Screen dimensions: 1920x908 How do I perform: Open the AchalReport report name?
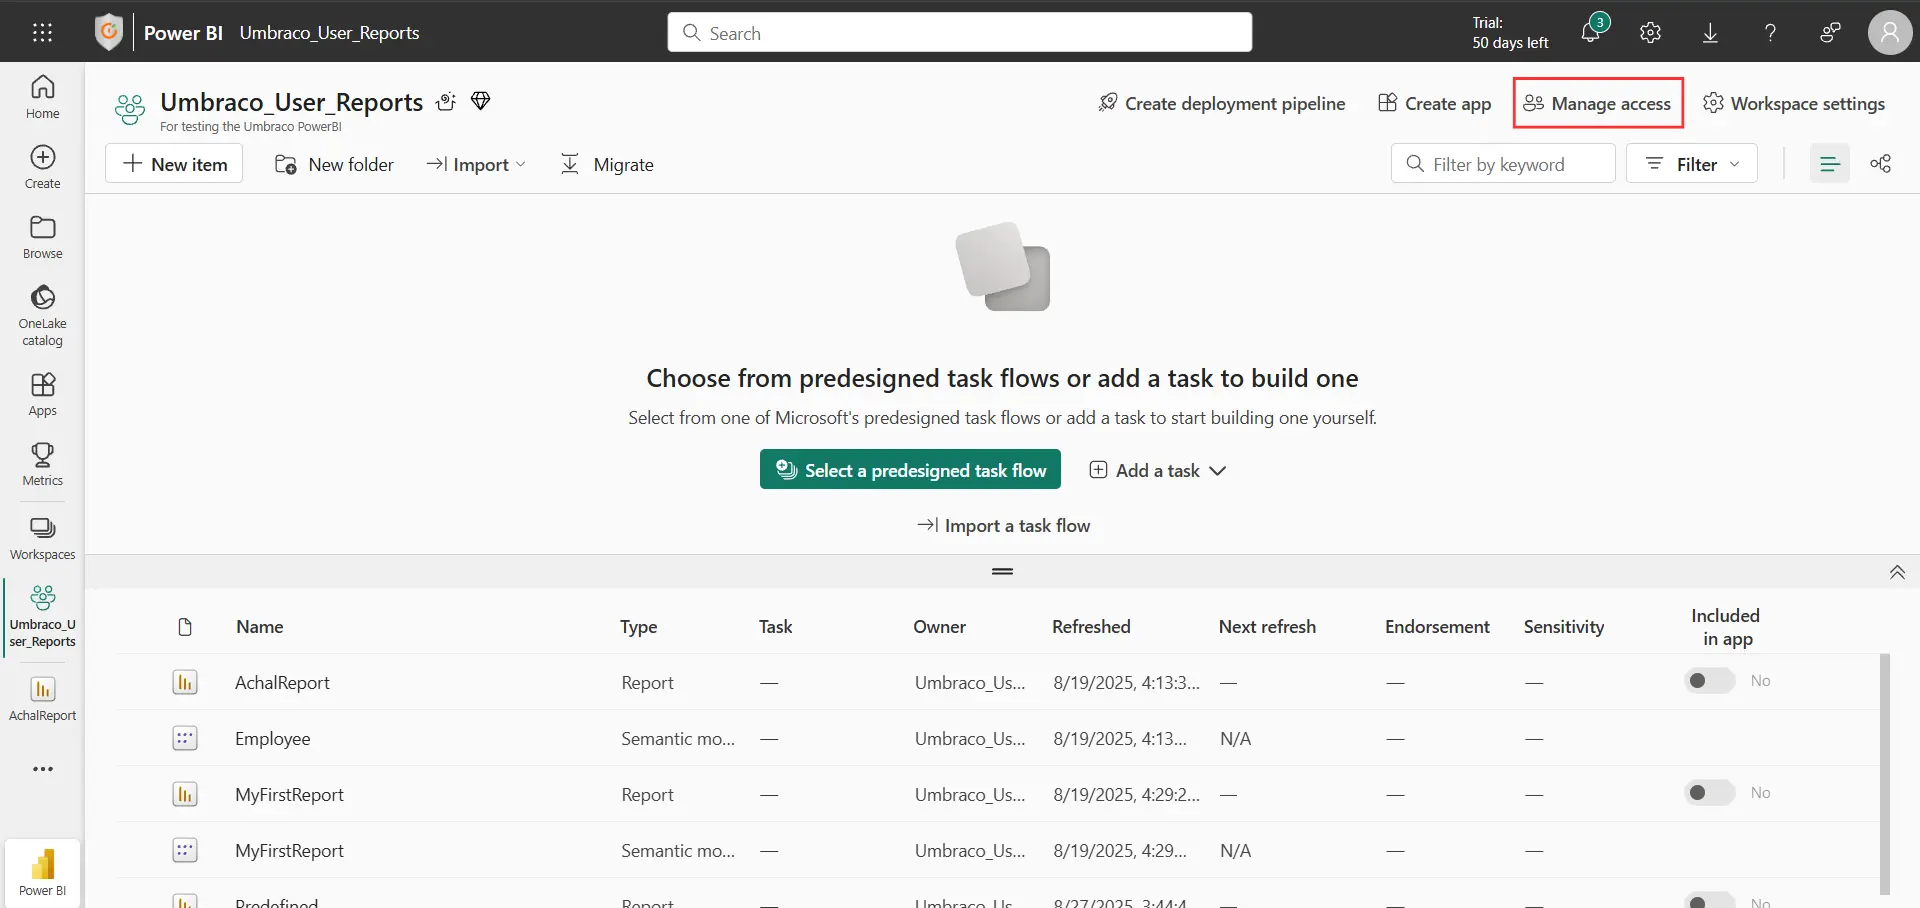click(x=282, y=682)
